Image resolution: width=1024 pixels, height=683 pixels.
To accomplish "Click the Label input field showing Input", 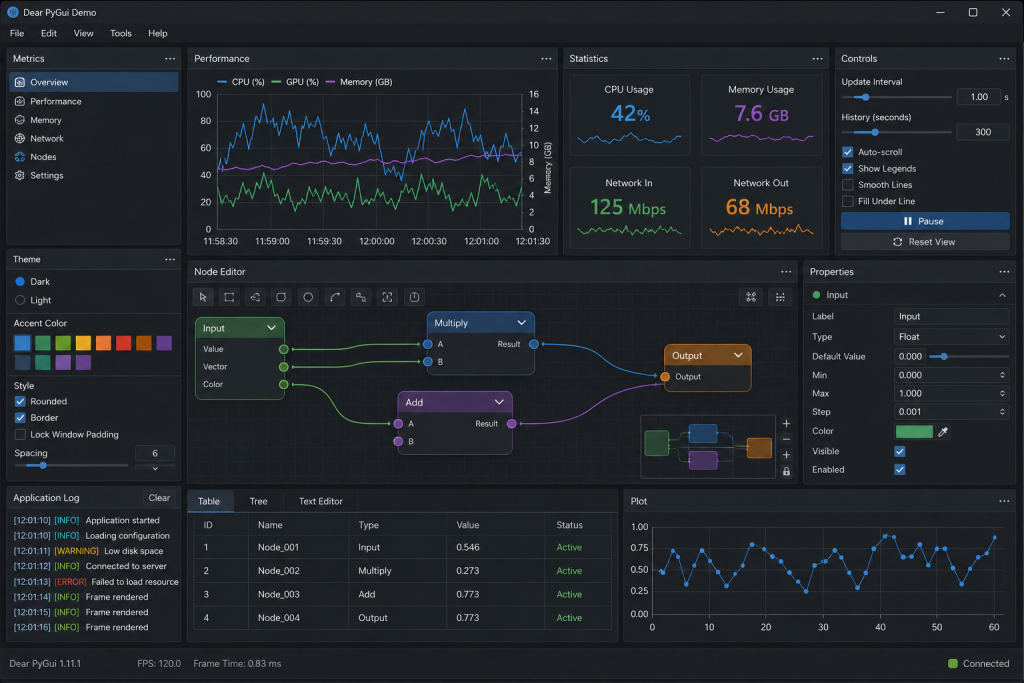I will [951, 317].
